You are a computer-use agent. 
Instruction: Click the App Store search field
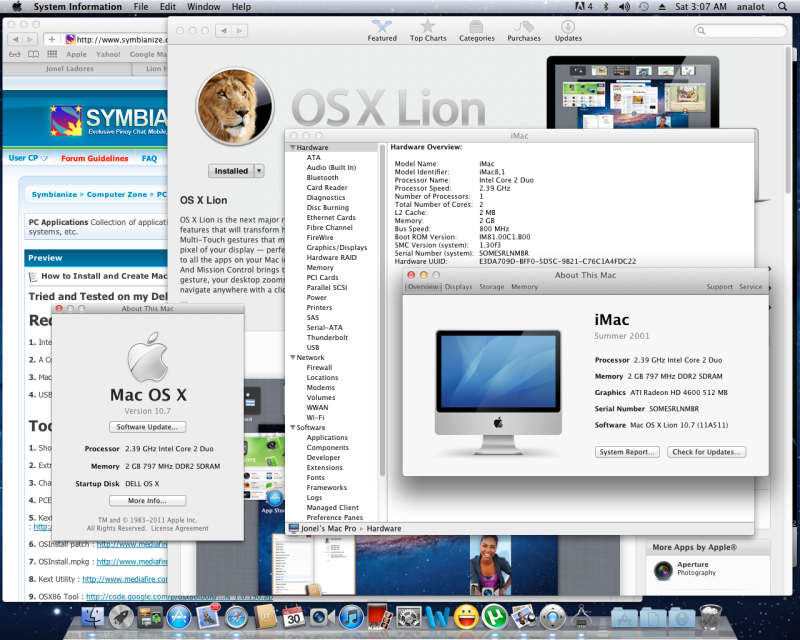(x=740, y=31)
